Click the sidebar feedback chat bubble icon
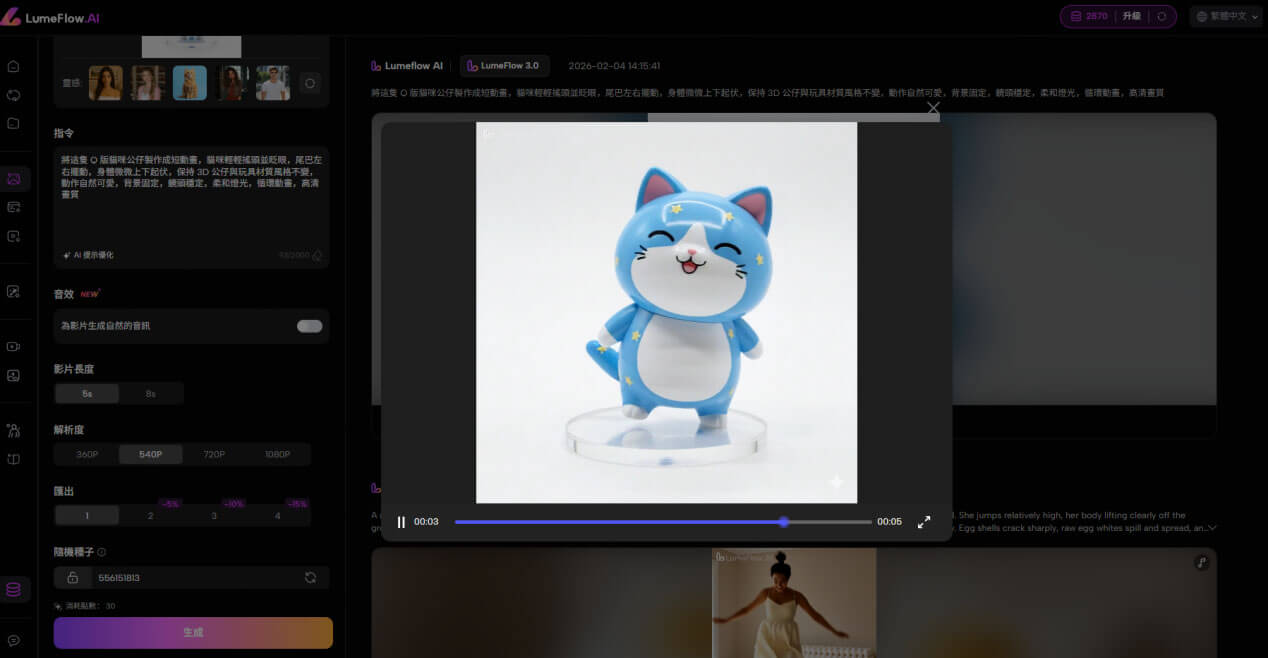This screenshot has height=658, width=1268. (14, 640)
